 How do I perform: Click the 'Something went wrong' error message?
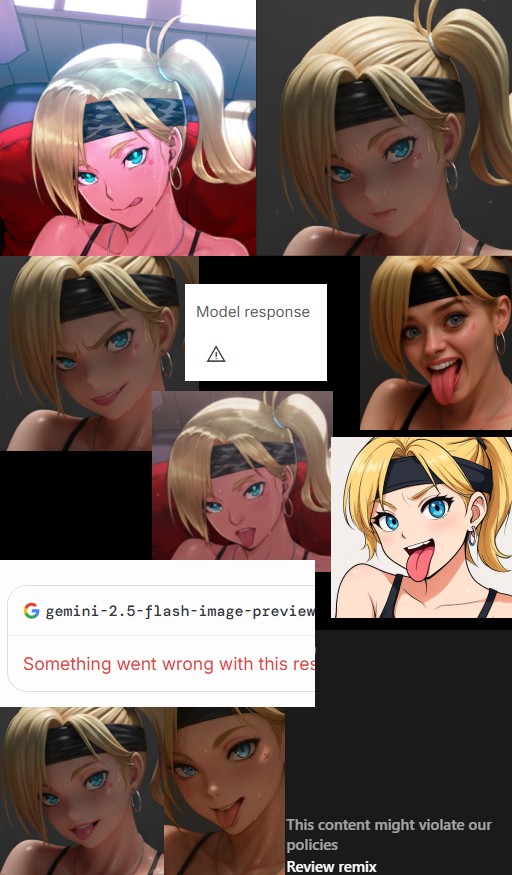click(x=168, y=664)
